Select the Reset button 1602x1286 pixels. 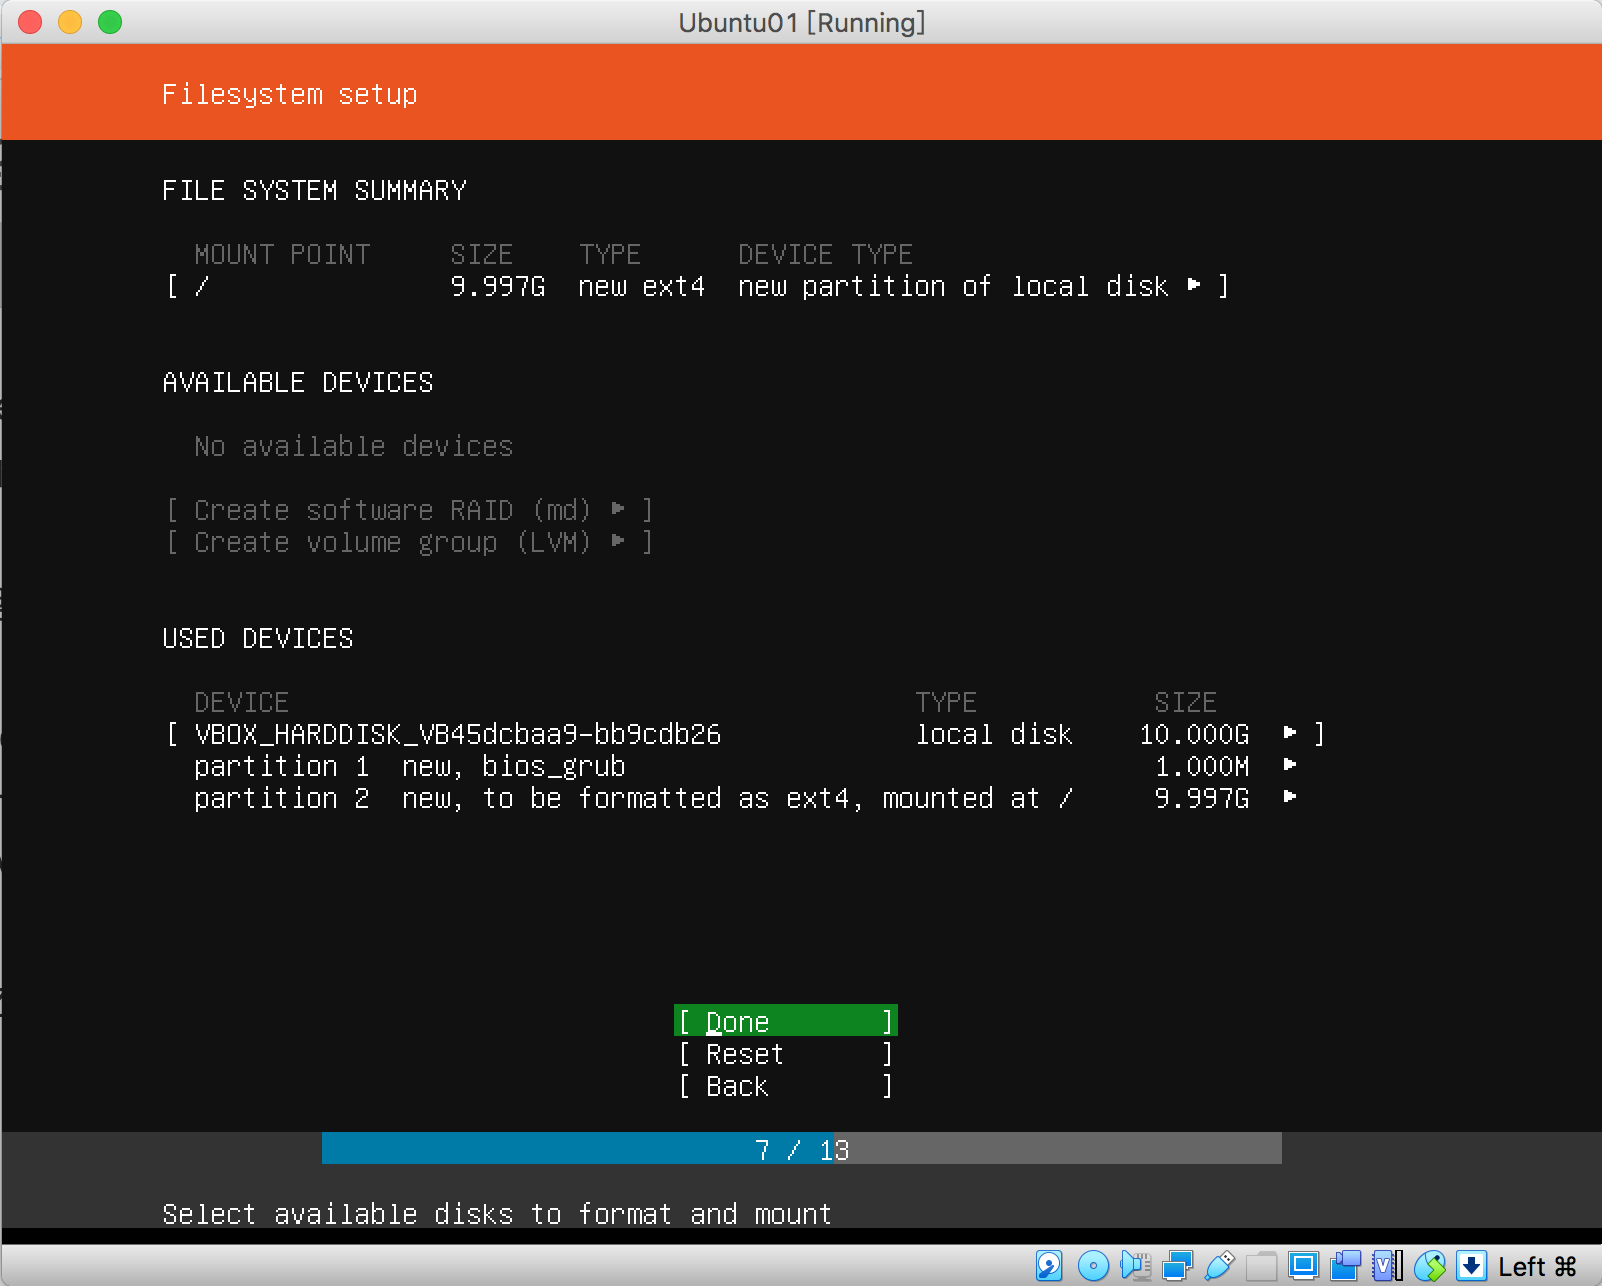coord(786,1053)
